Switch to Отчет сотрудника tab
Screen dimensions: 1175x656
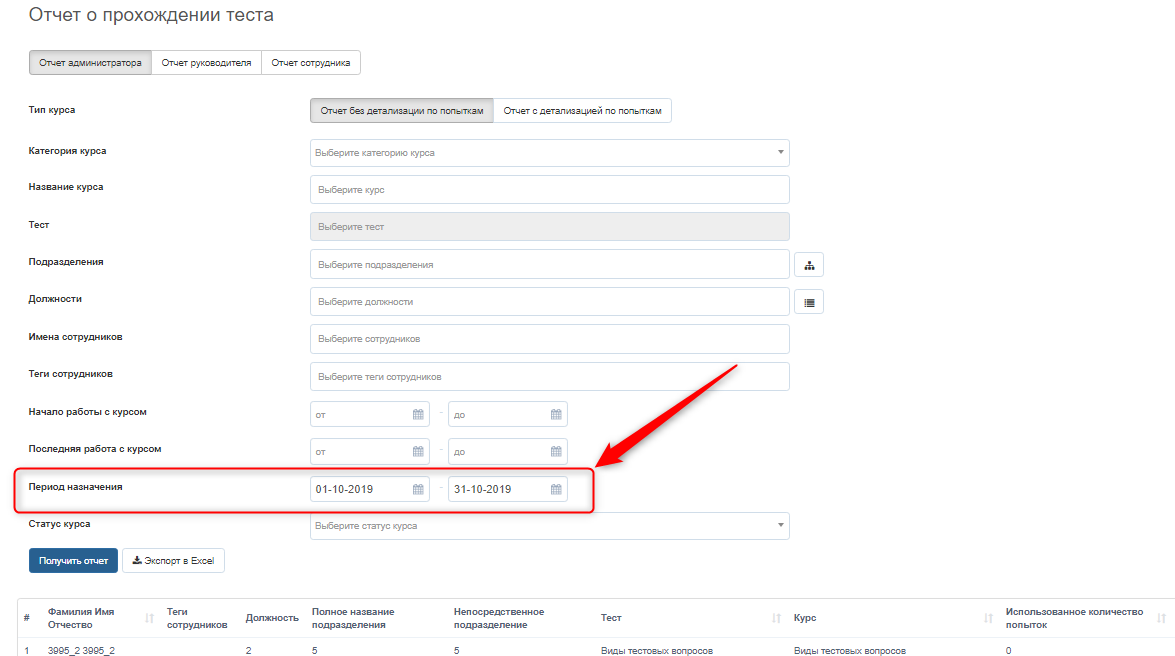[x=311, y=63]
